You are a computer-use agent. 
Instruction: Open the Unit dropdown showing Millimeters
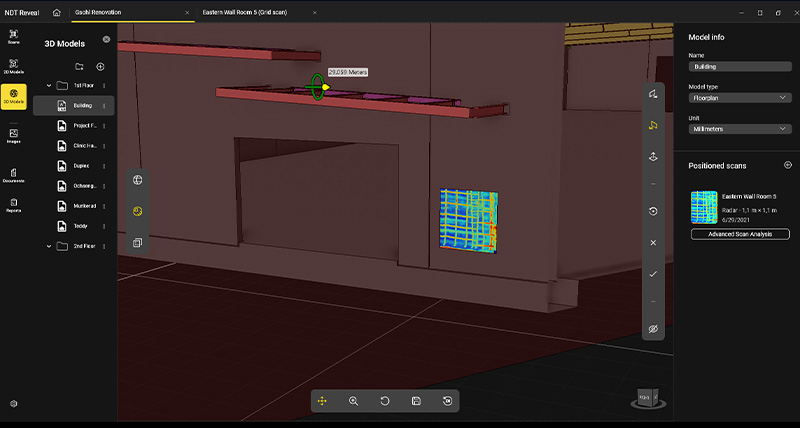[x=739, y=129]
